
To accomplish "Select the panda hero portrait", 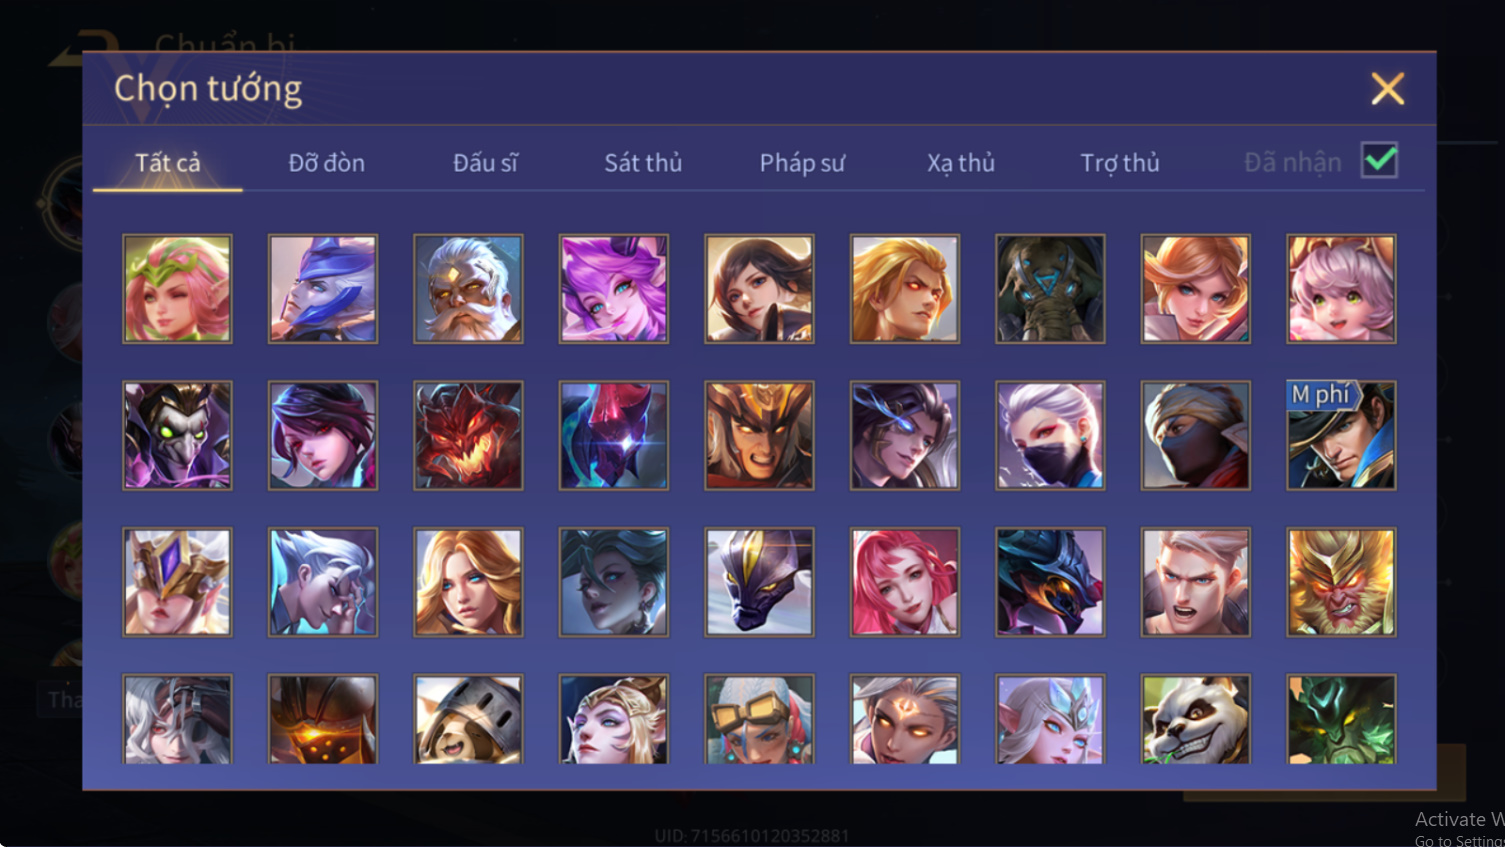I will coord(1195,719).
